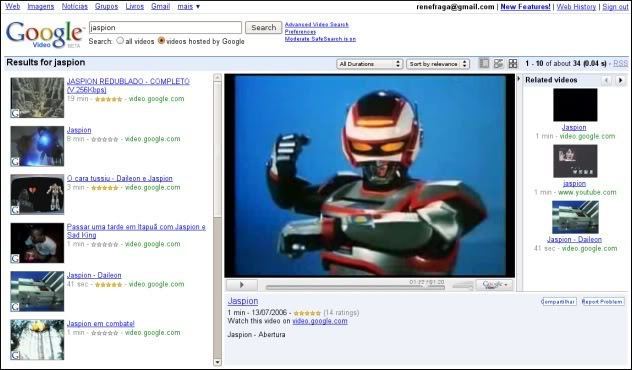
Task: Open the All Durations dropdown
Action: tap(369, 64)
